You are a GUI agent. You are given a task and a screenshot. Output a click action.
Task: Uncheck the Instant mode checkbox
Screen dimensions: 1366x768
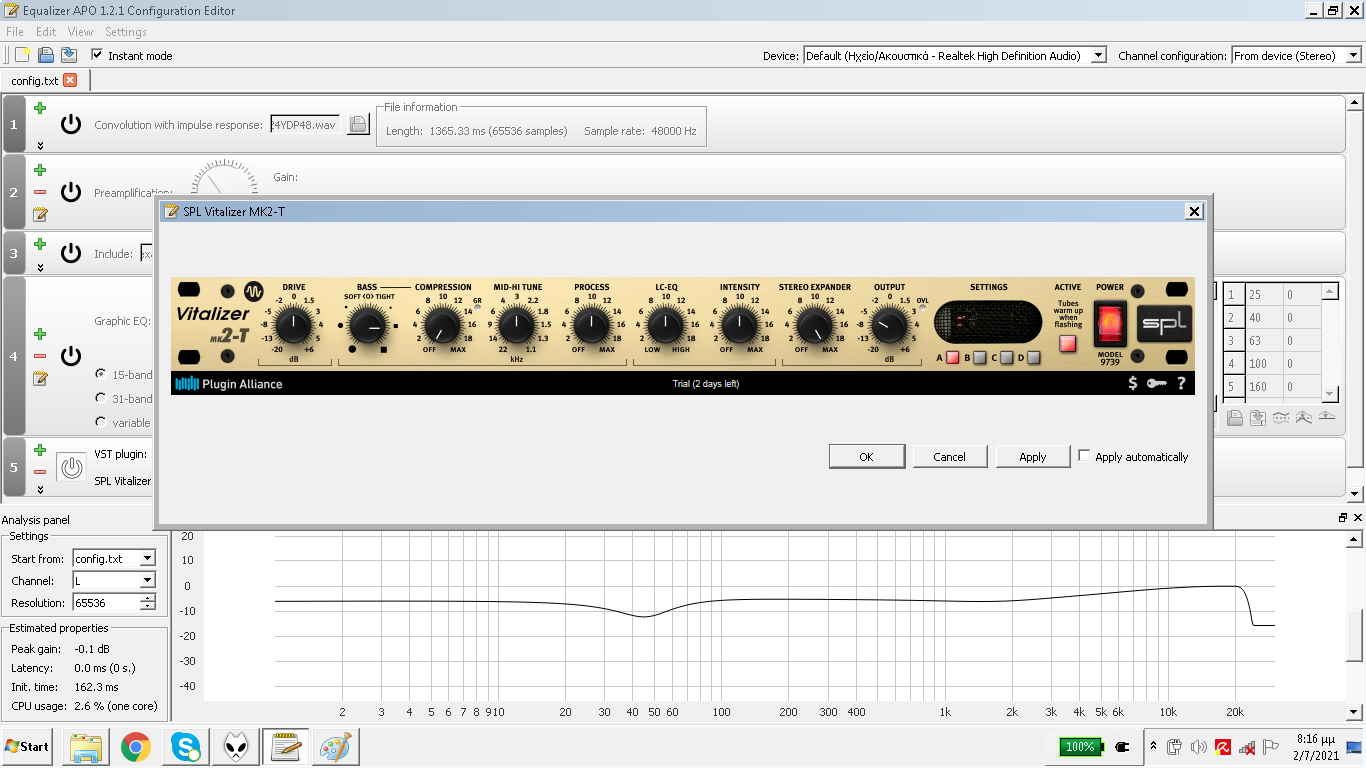point(97,55)
